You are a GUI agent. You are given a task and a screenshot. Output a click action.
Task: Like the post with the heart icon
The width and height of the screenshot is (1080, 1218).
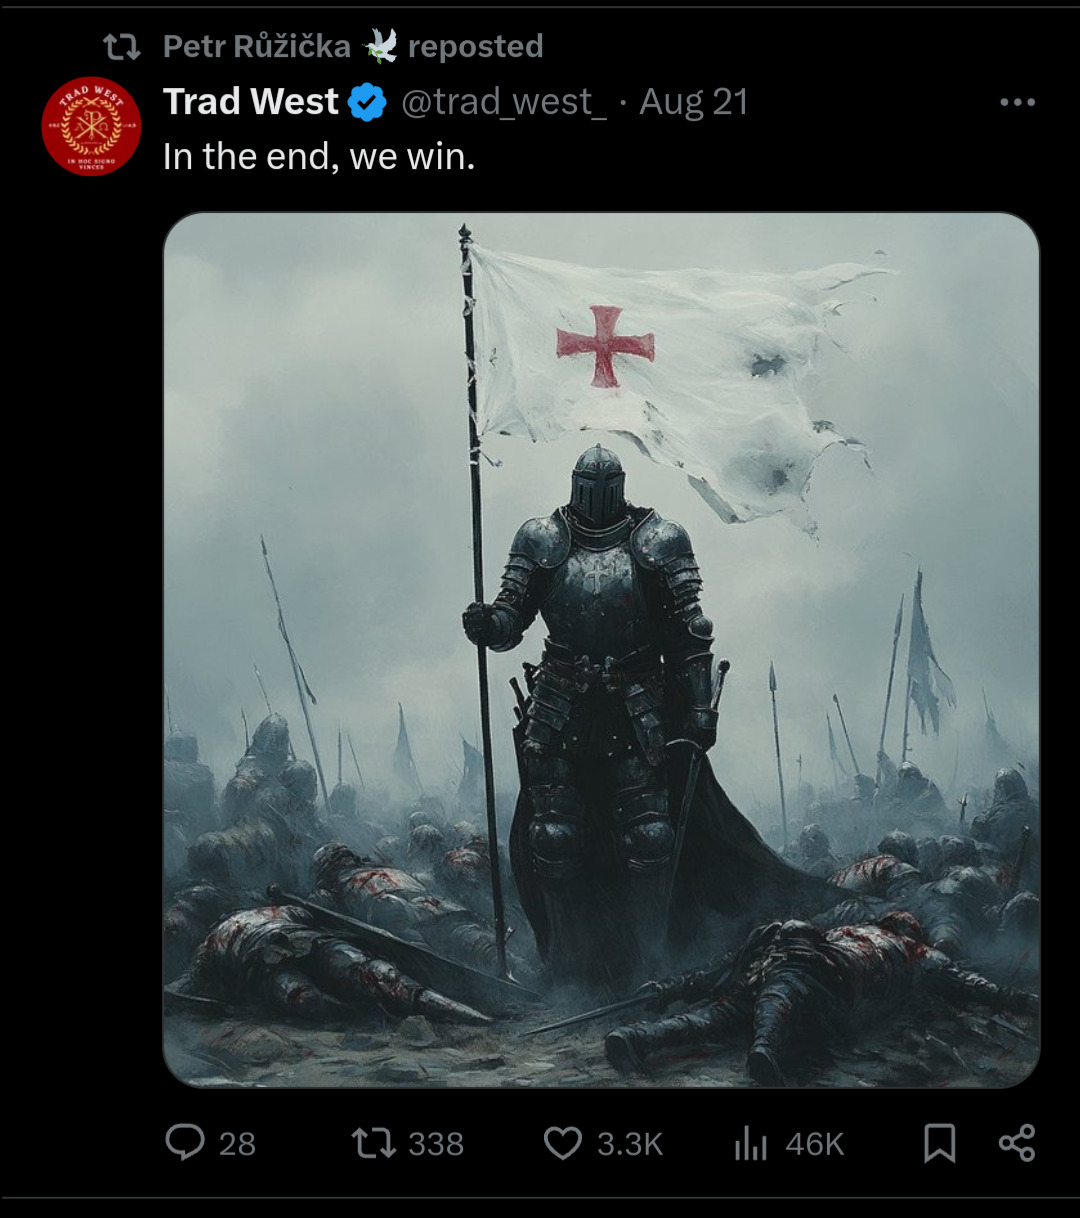coord(562,1142)
